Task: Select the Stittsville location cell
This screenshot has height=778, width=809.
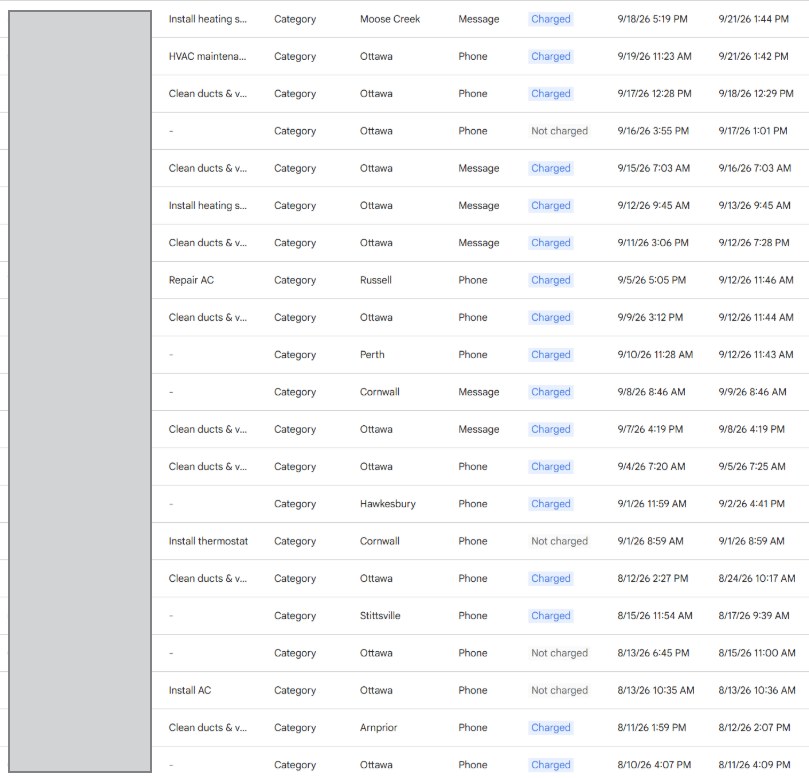Action: 380,615
